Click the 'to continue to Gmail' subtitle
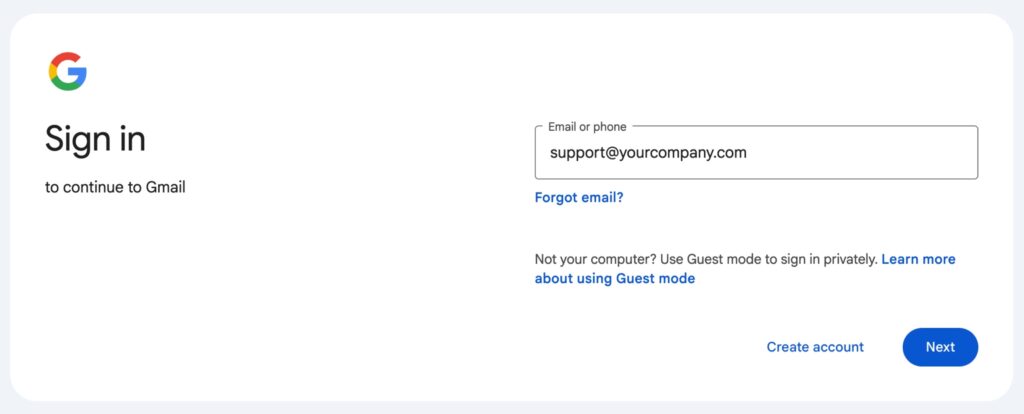1024x414 pixels. (115, 187)
